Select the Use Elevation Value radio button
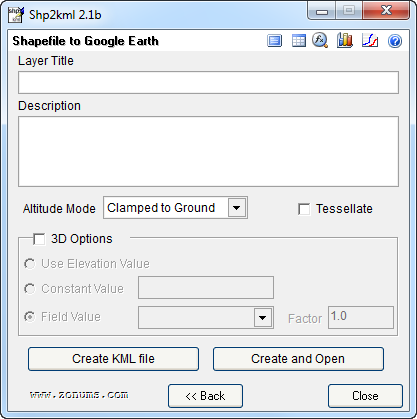The image size is (417, 419). click(30, 264)
